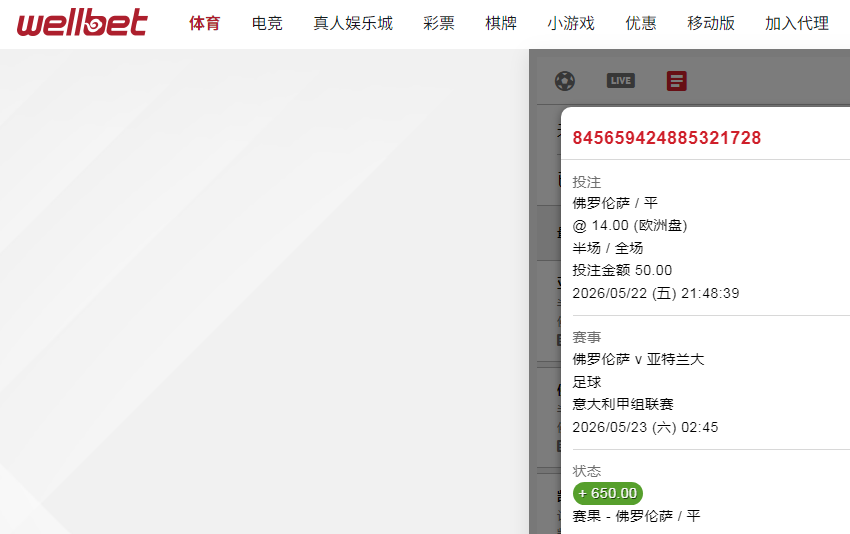Click the bet time 2026/05/22 (五) 21:48:39

point(656,293)
